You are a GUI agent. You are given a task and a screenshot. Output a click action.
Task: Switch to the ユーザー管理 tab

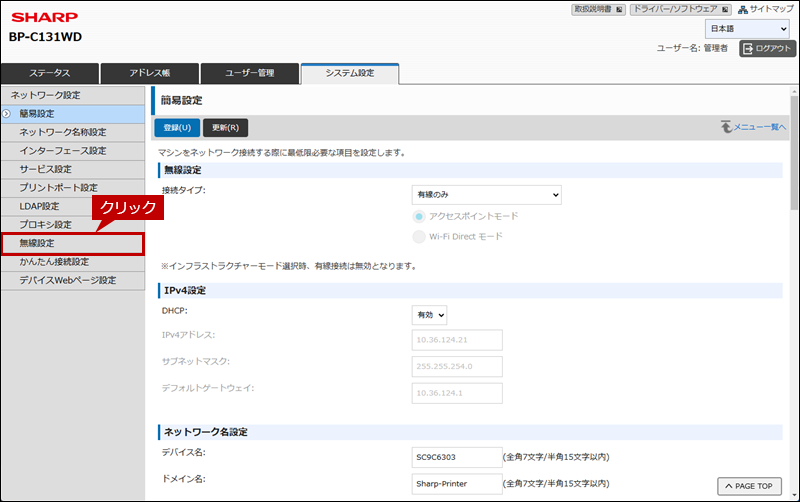tap(249, 74)
